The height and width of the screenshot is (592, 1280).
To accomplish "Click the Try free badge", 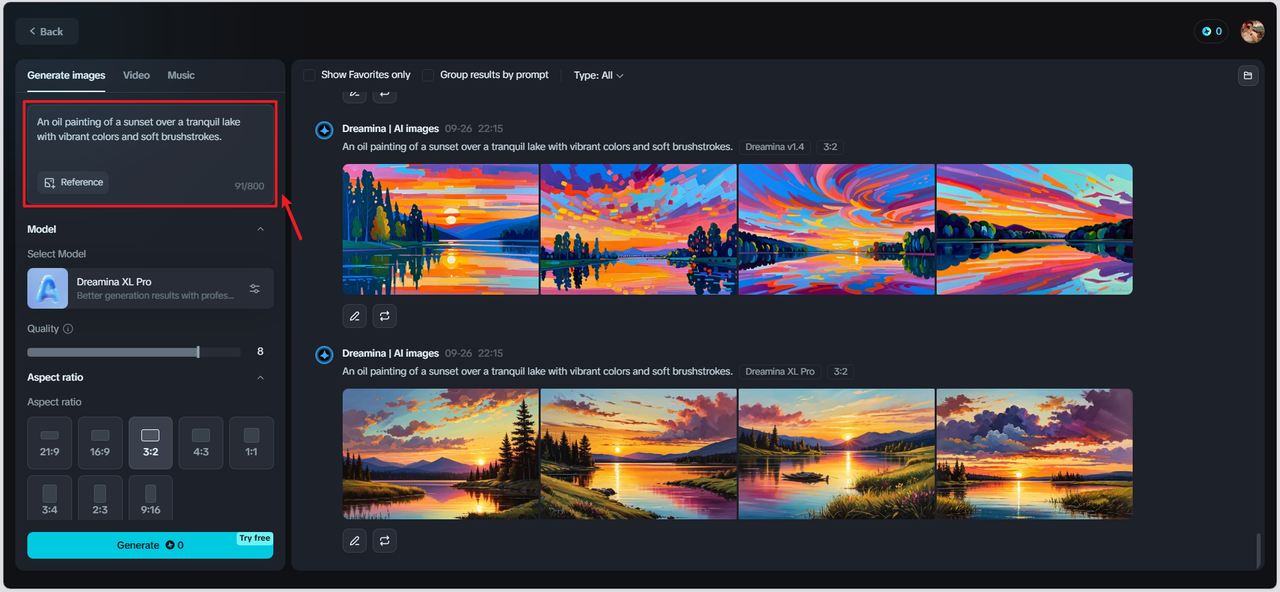I will coord(254,538).
